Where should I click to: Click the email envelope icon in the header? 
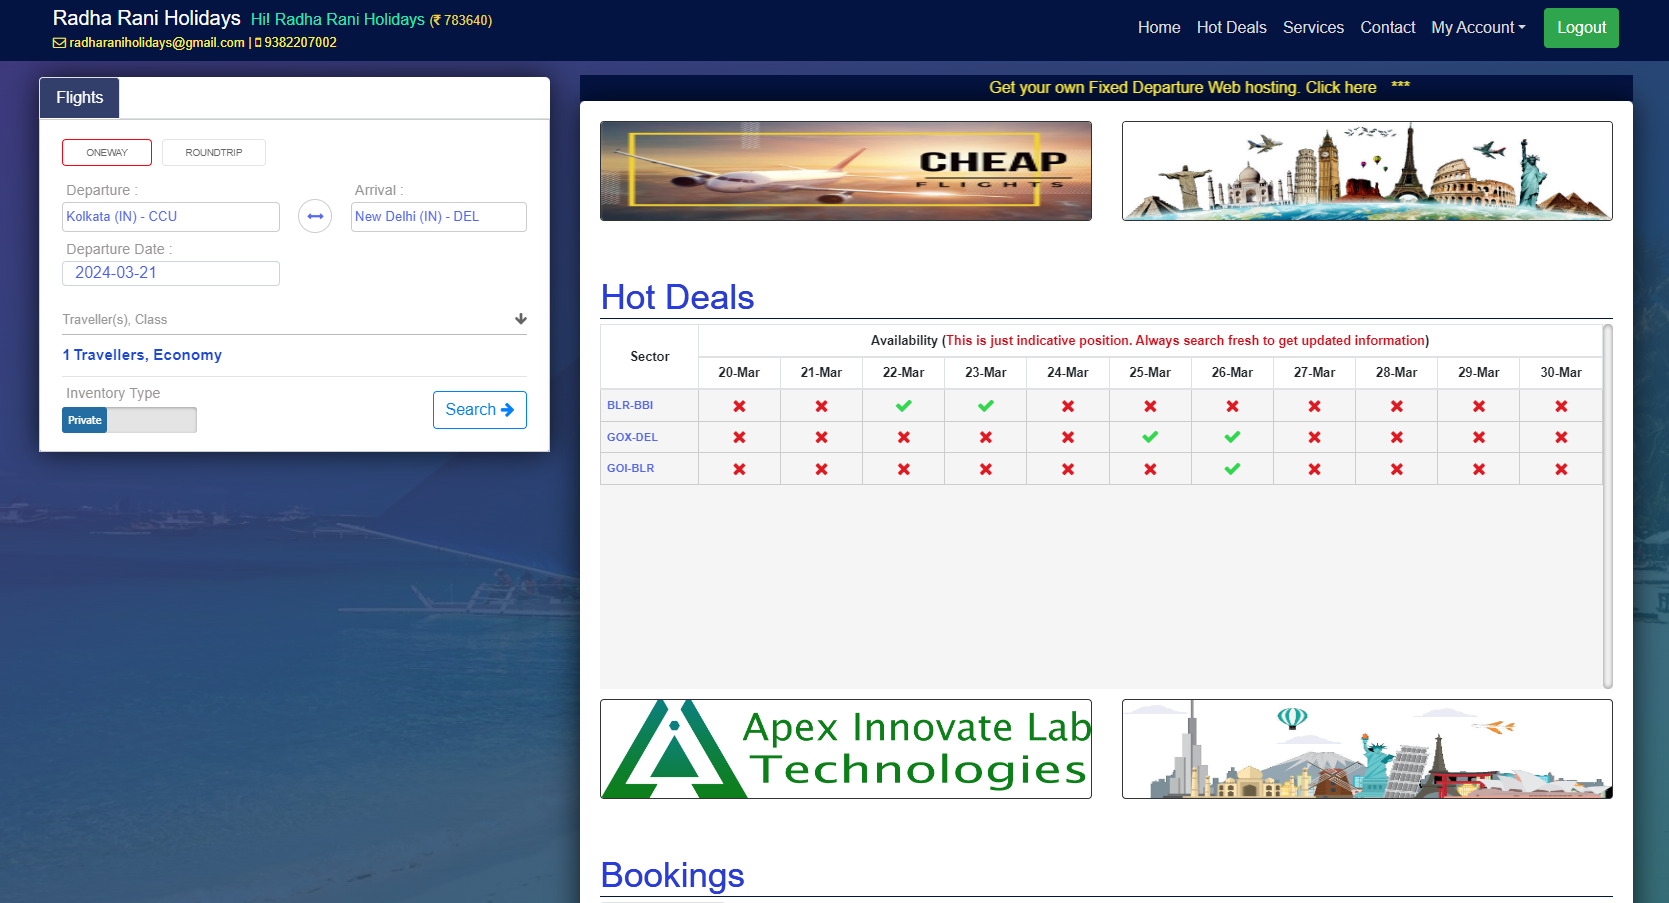pos(58,42)
